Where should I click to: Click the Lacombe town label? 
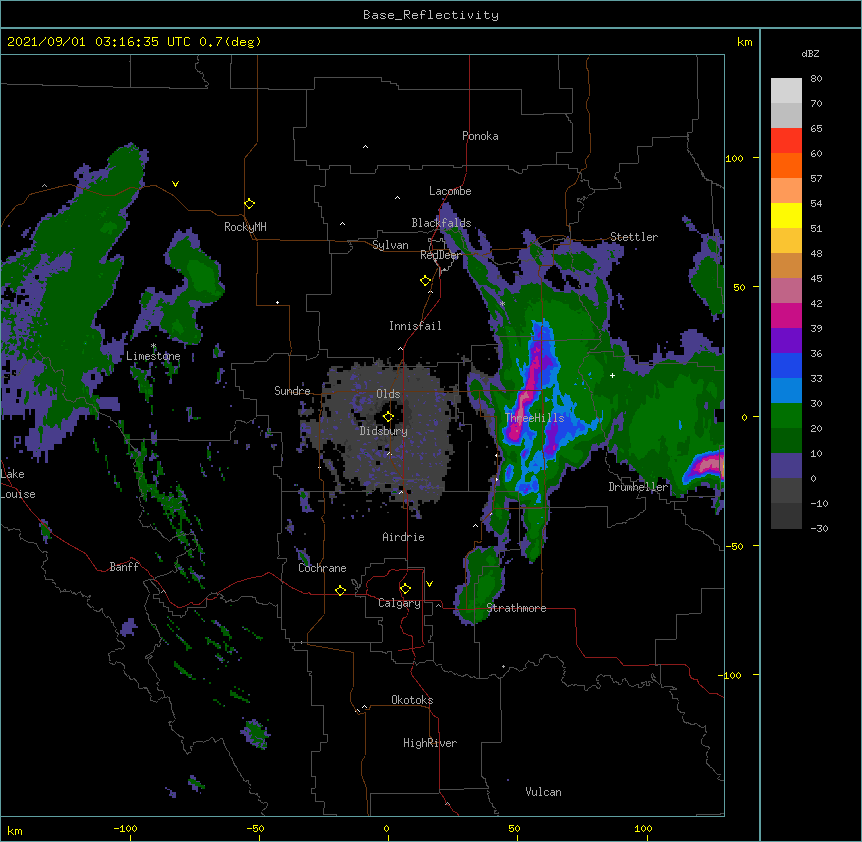click(x=450, y=191)
